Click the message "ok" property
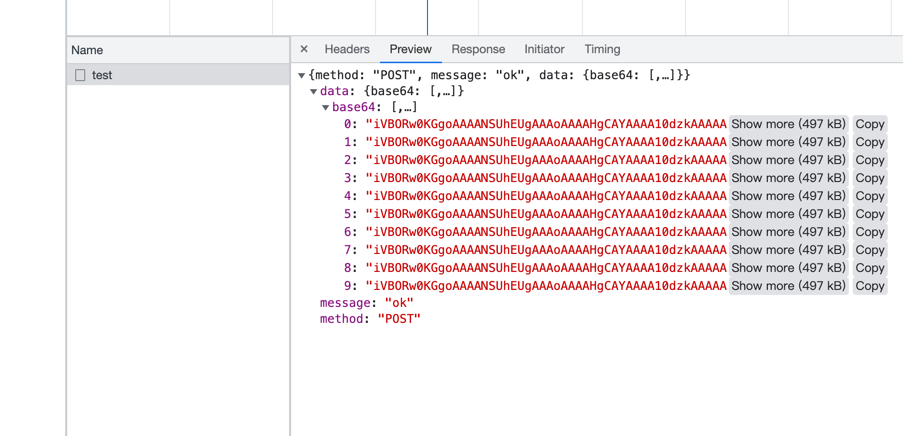 [366, 303]
